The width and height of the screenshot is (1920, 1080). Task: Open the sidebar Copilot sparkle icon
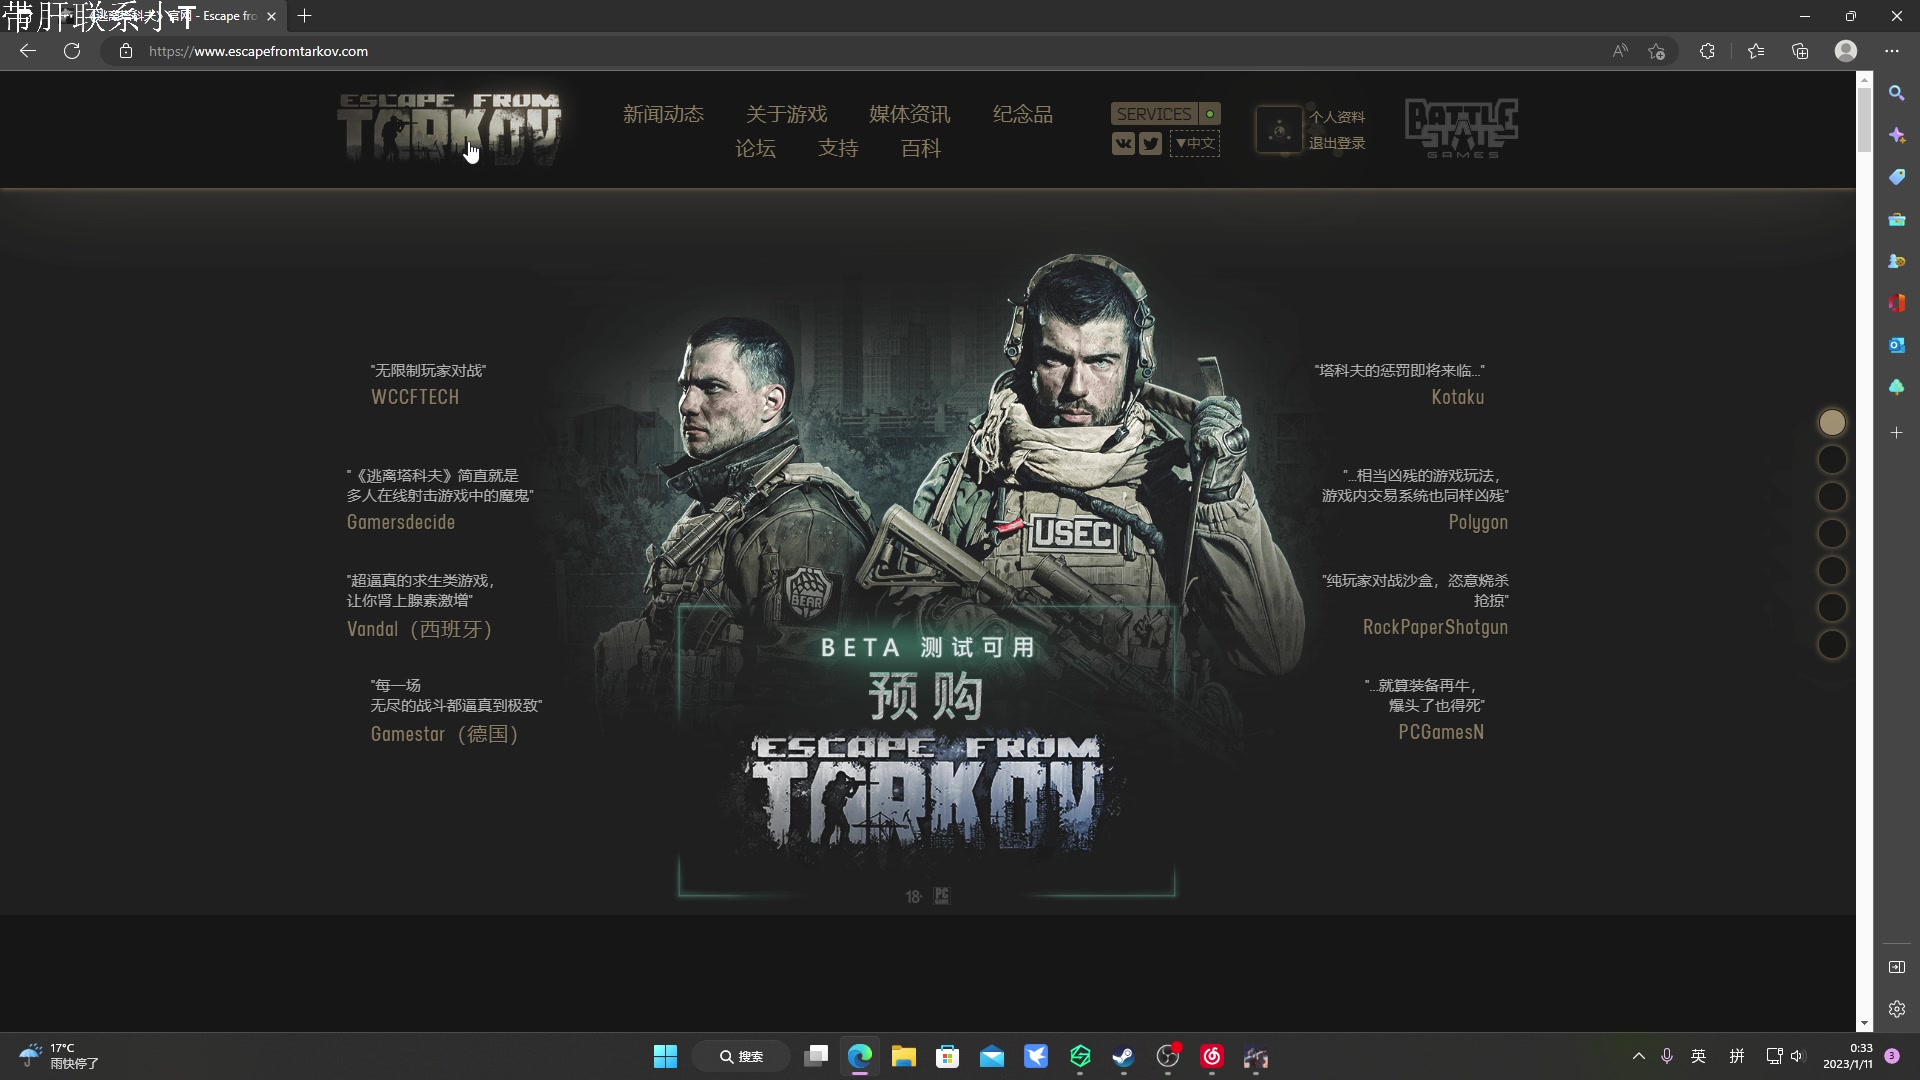[1897, 135]
